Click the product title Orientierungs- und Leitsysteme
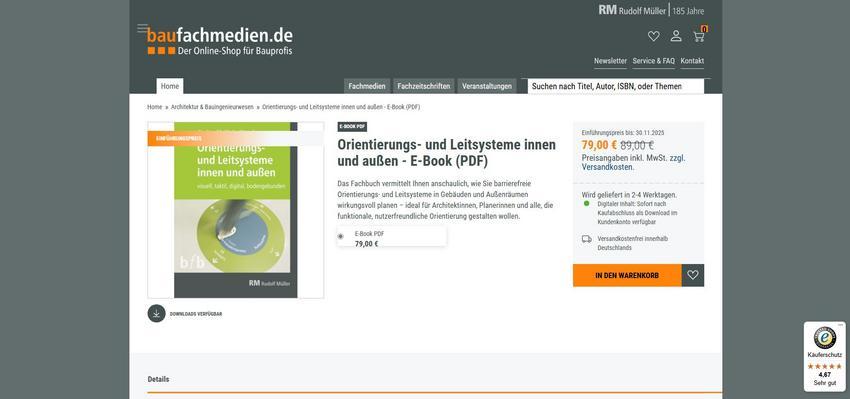The image size is (850, 399). pyautogui.click(x=446, y=153)
